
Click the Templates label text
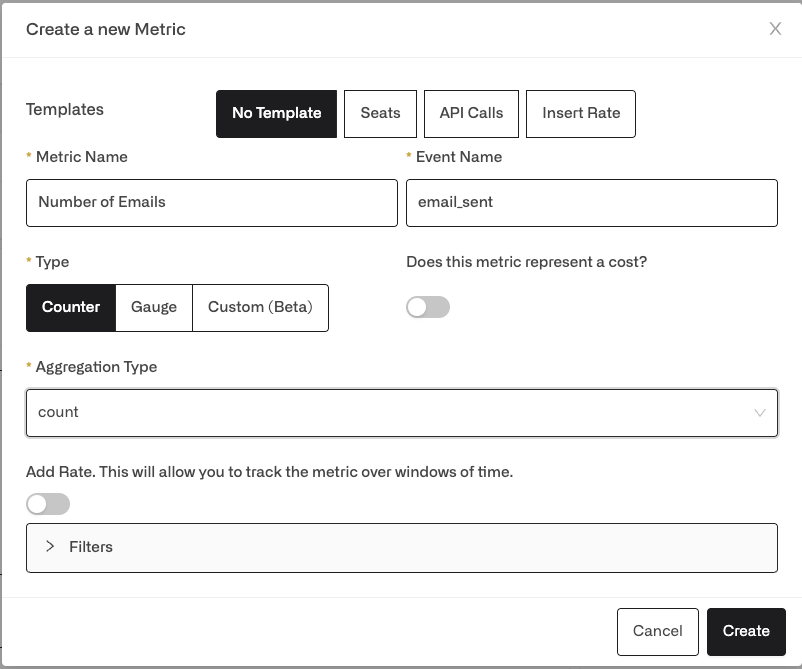[65, 109]
